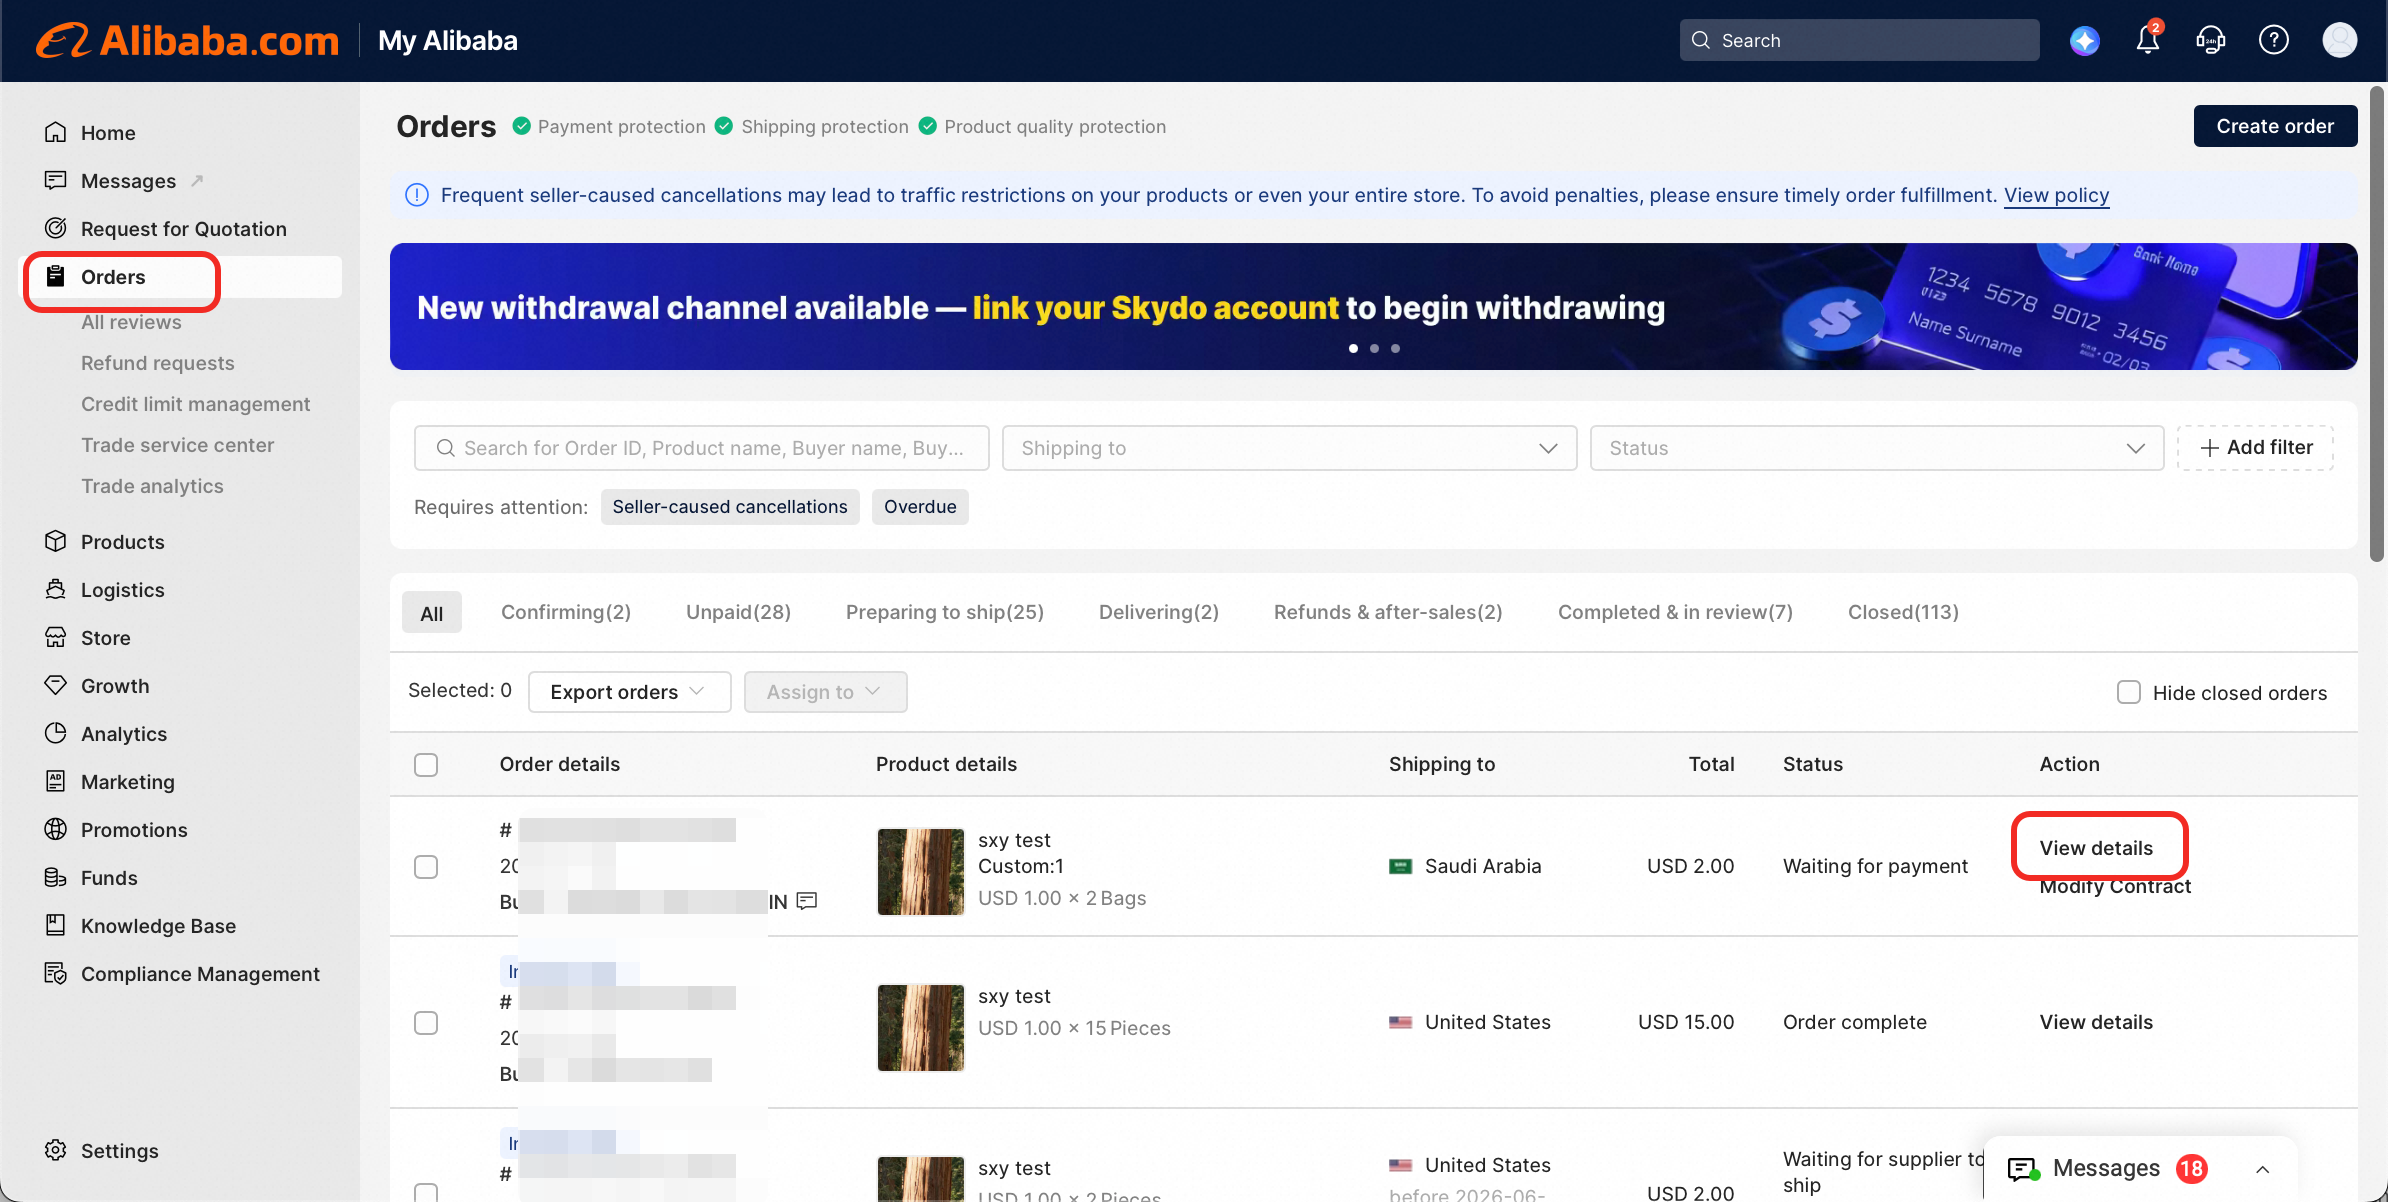Open the customer service headset icon
The image size is (2388, 1202).
pos(2211,41)
